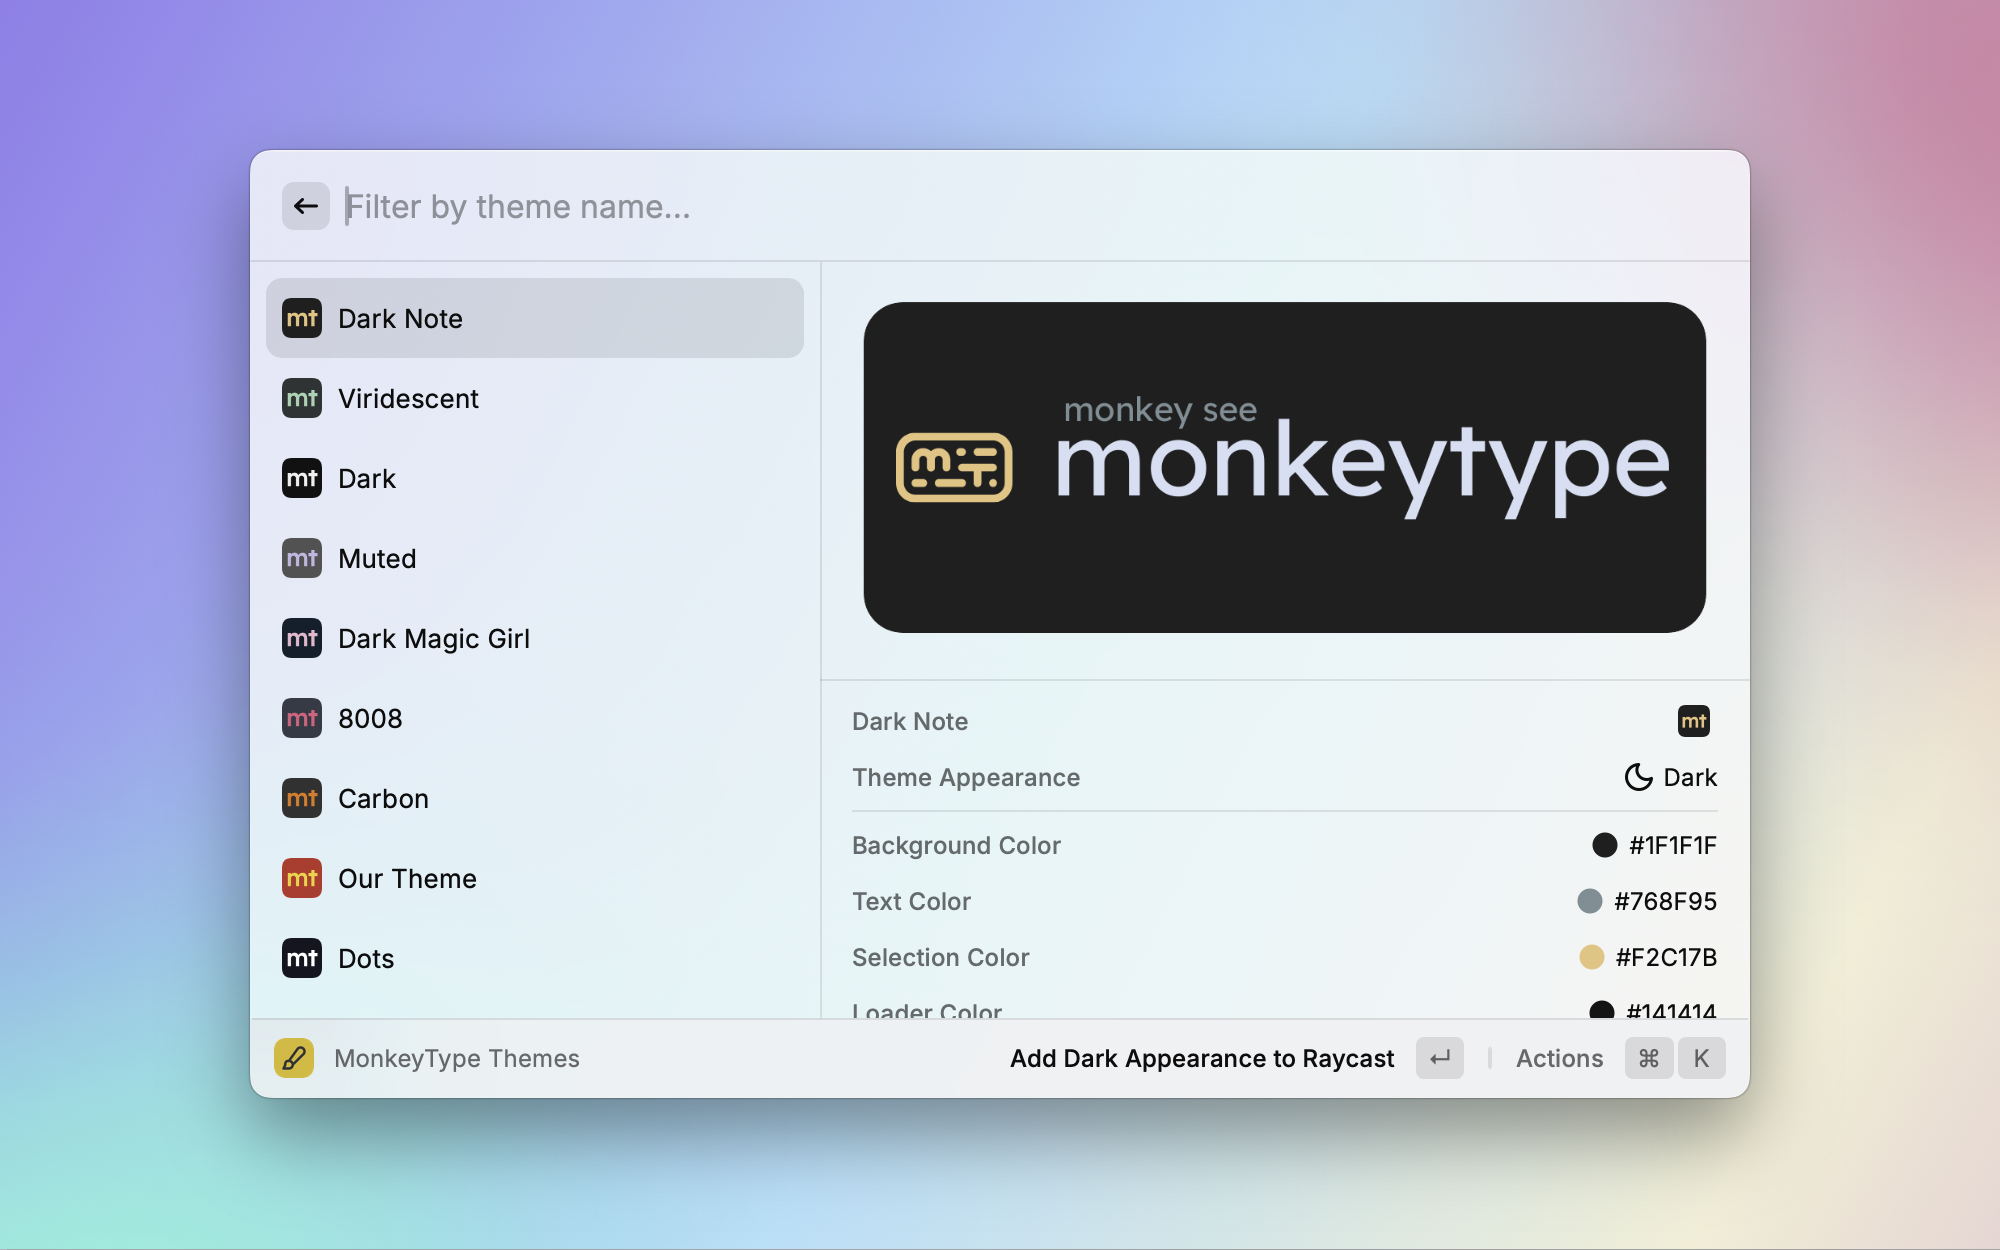Click the 8008 theme mt icon

(x=301, y=718)
